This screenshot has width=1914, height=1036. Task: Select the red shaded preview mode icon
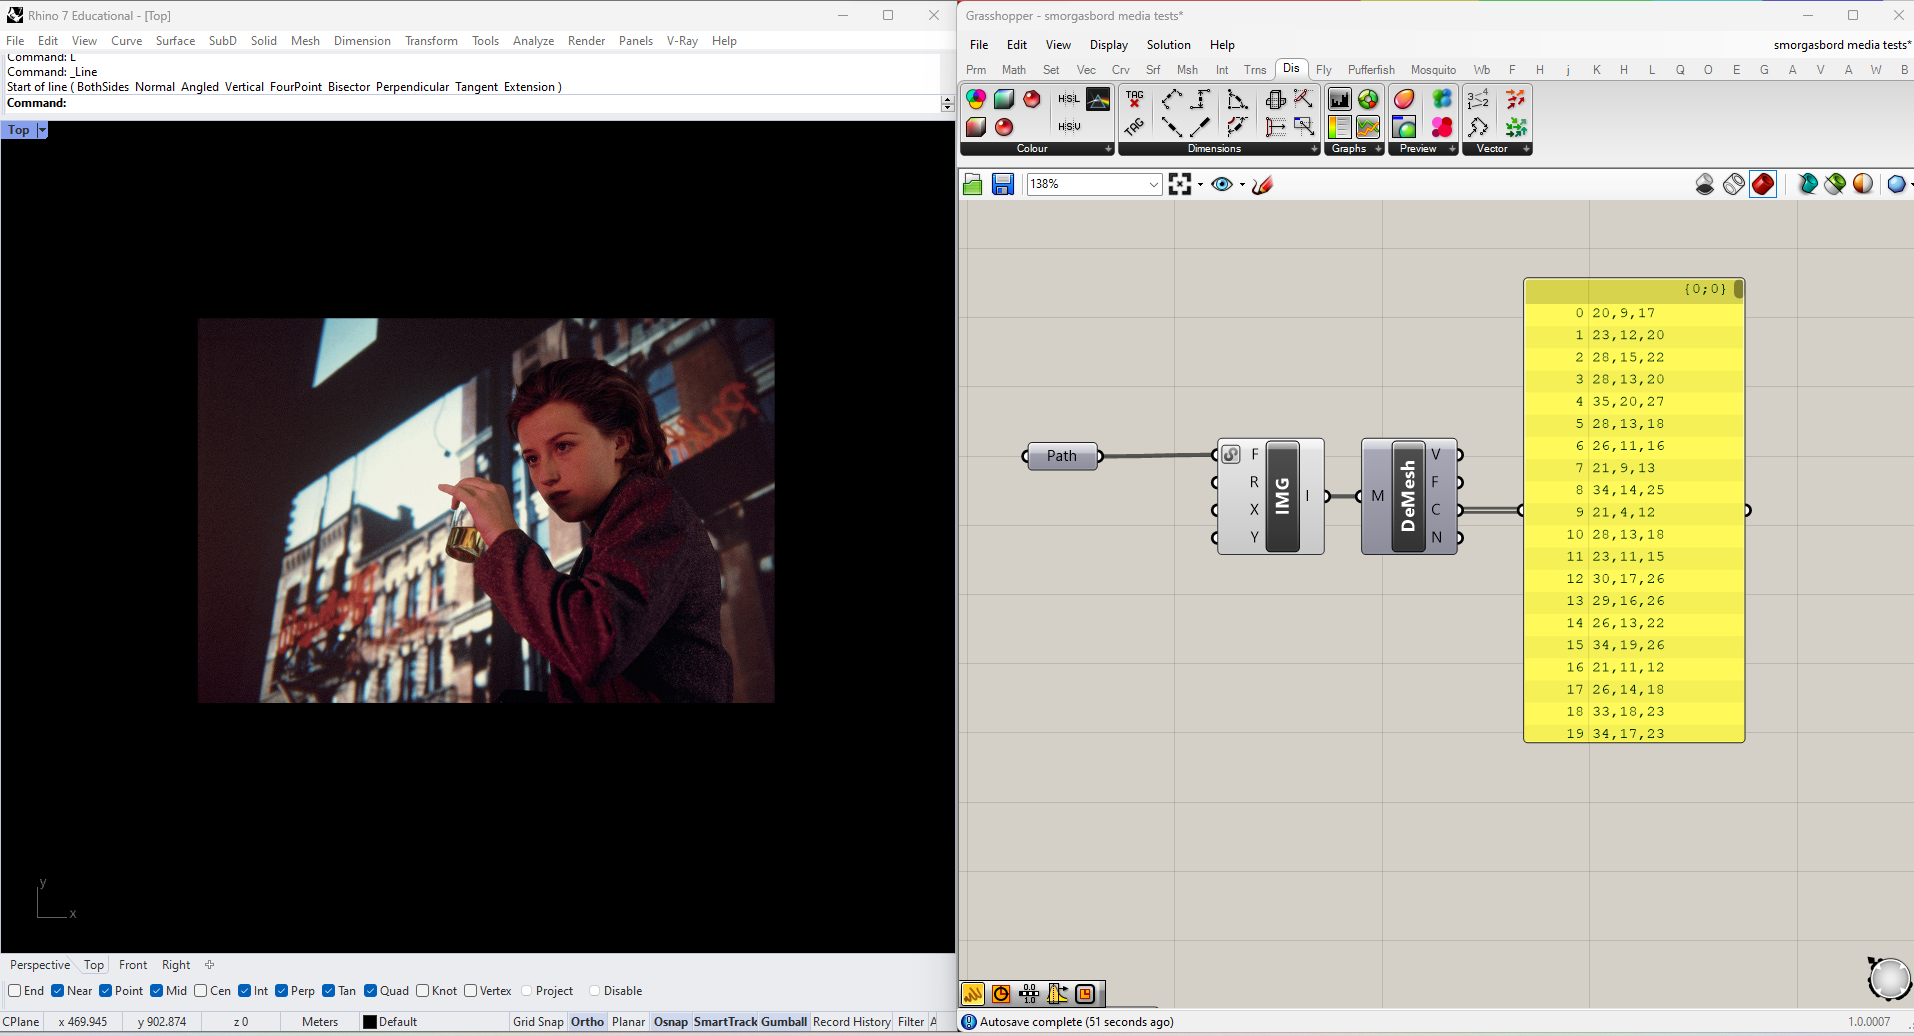1762,184
